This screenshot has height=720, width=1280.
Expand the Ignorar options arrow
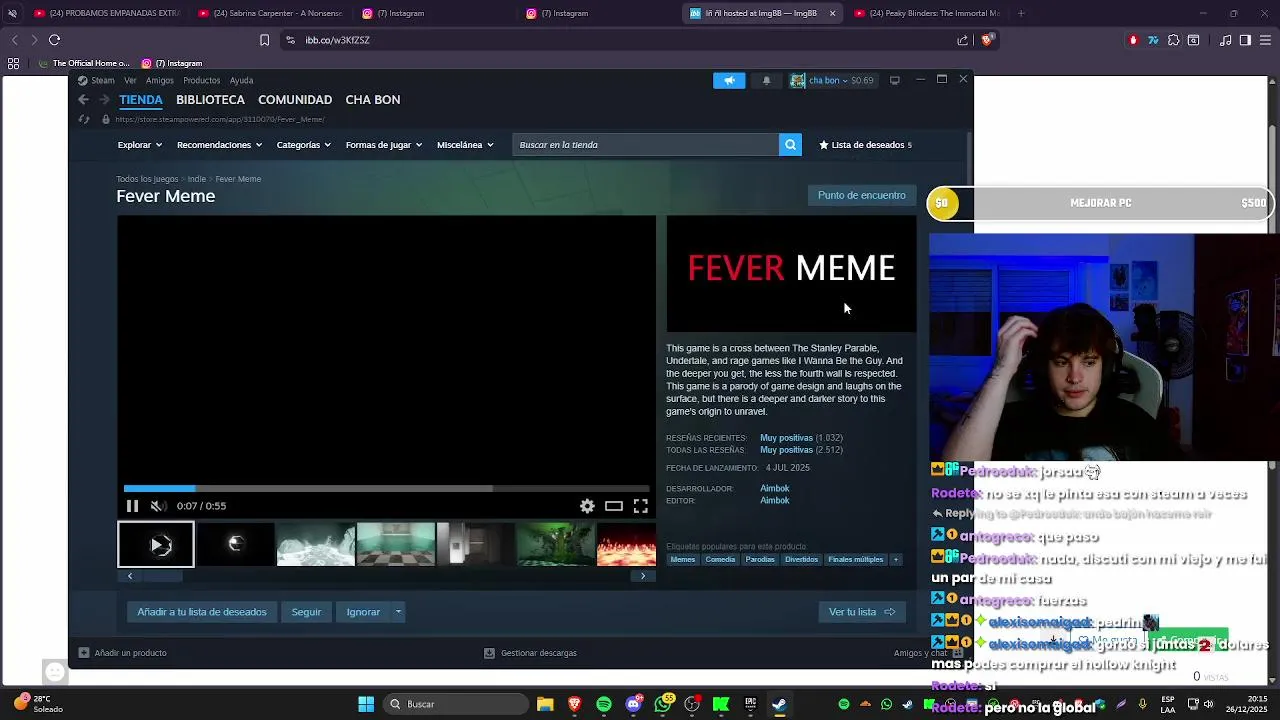[x=398, y=612]
